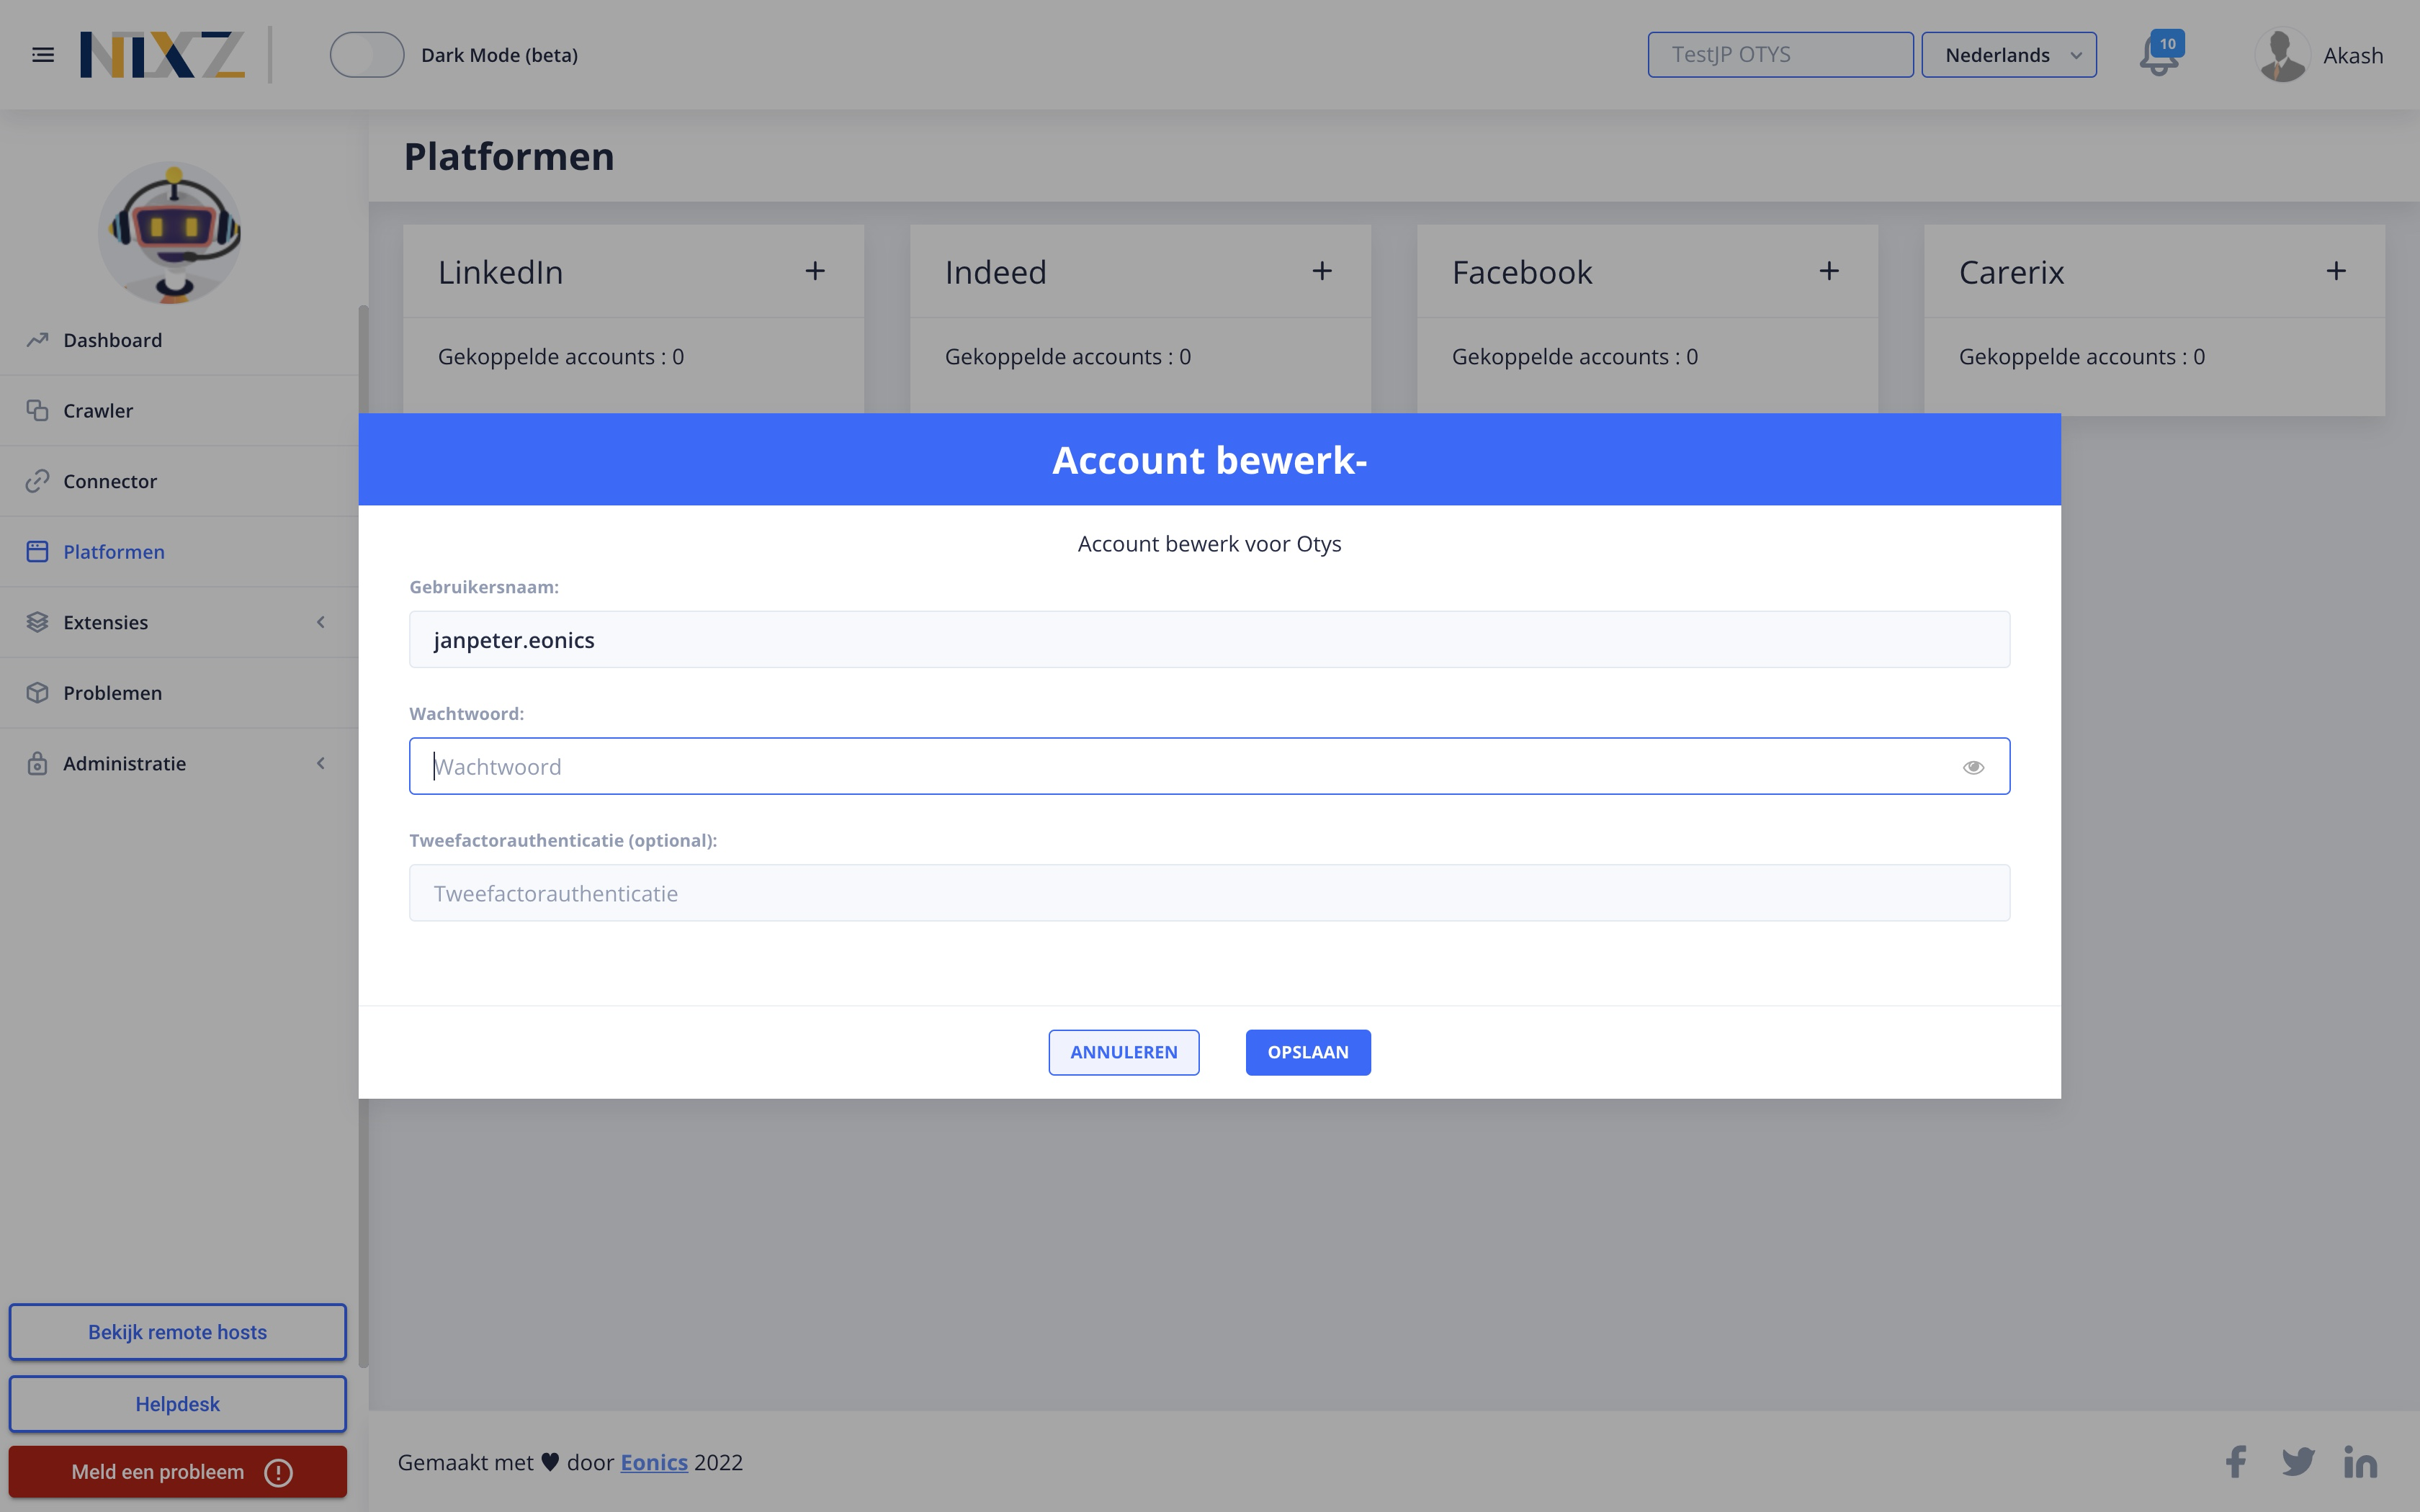Open the hamburger menu icon
Image resolution: width=2420 pixels, height=1512 pixels.
(x=43, y=55)
